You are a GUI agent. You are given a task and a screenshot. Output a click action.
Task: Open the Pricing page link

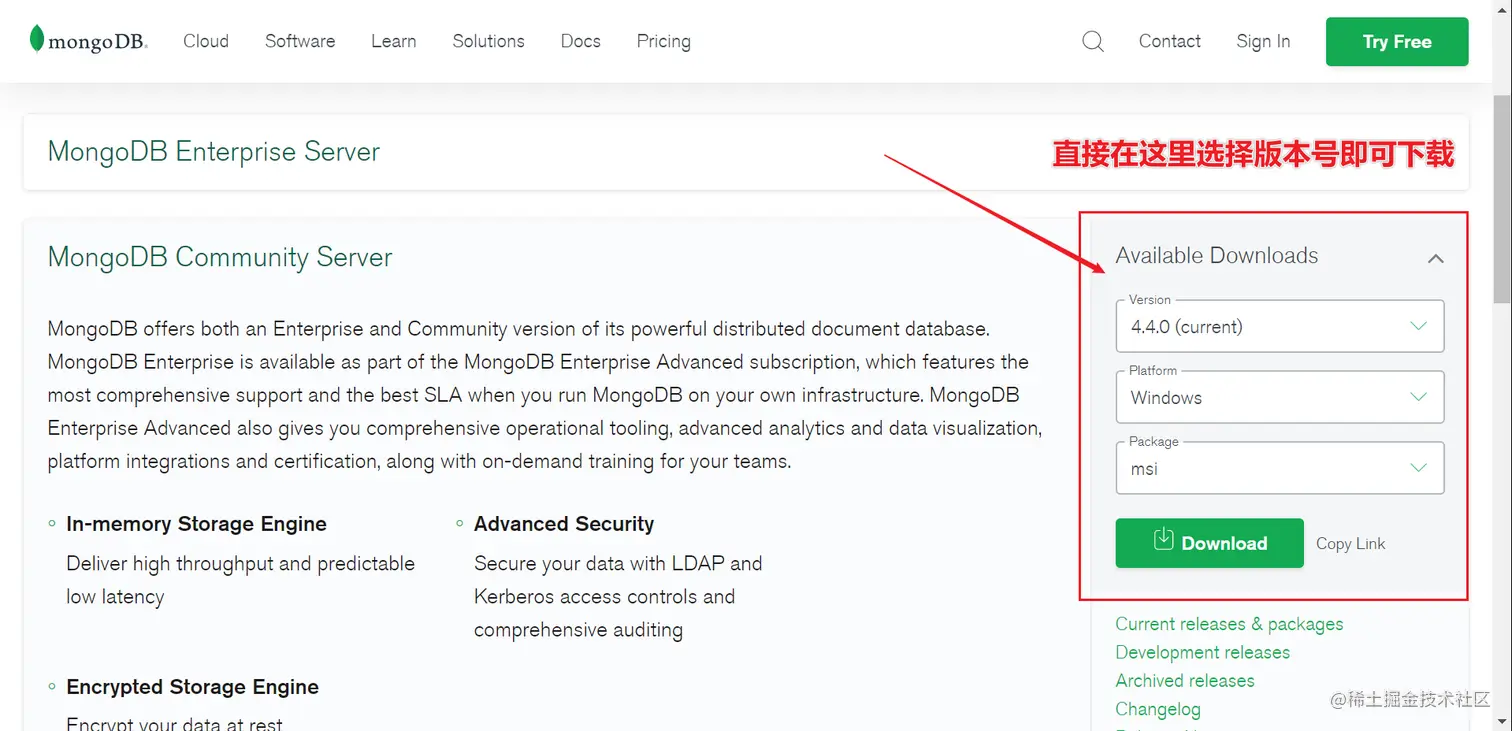[x=663, y=41]
